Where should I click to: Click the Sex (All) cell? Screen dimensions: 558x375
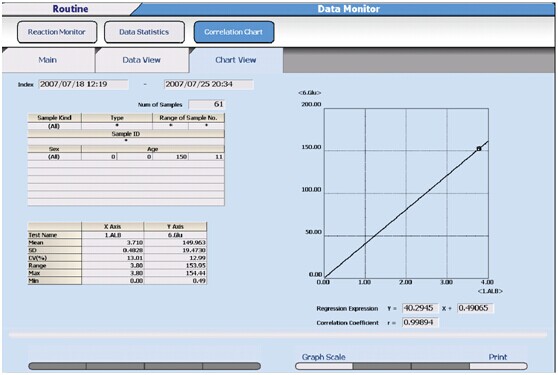[x=54, y=157]
